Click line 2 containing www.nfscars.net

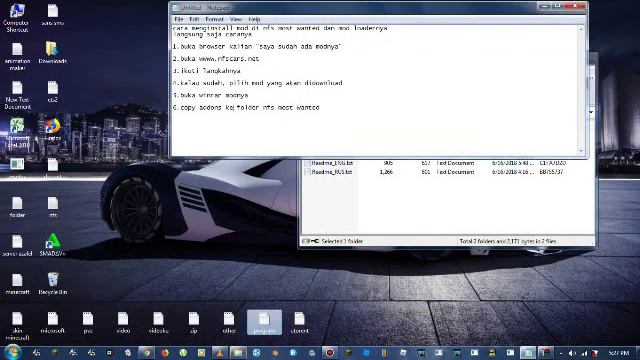click(x=216, y=58)
